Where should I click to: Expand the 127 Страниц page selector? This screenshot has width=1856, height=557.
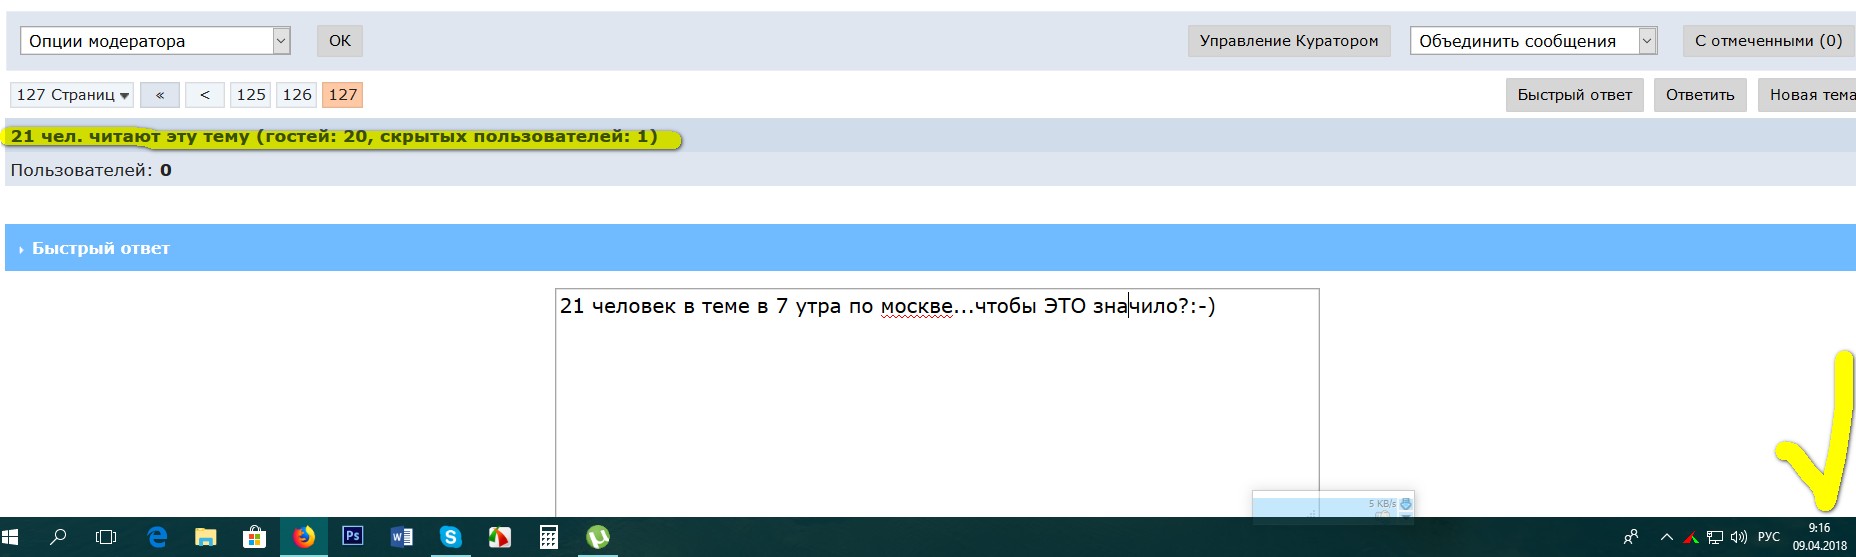(x=73, y=95)
